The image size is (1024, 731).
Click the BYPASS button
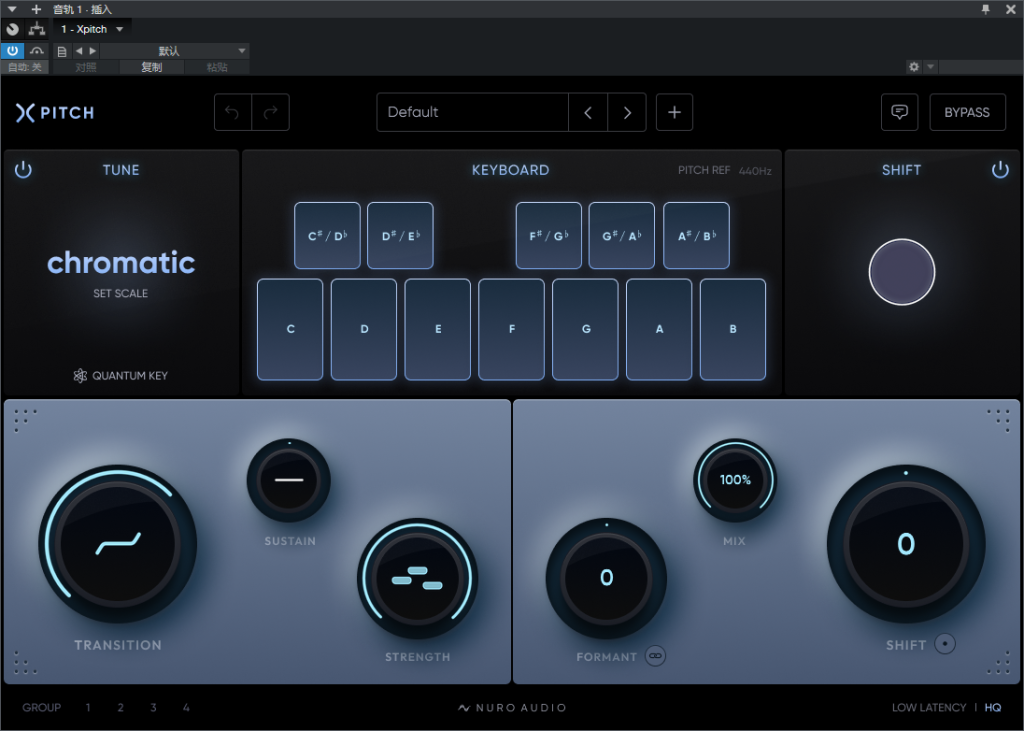[967, 112]
